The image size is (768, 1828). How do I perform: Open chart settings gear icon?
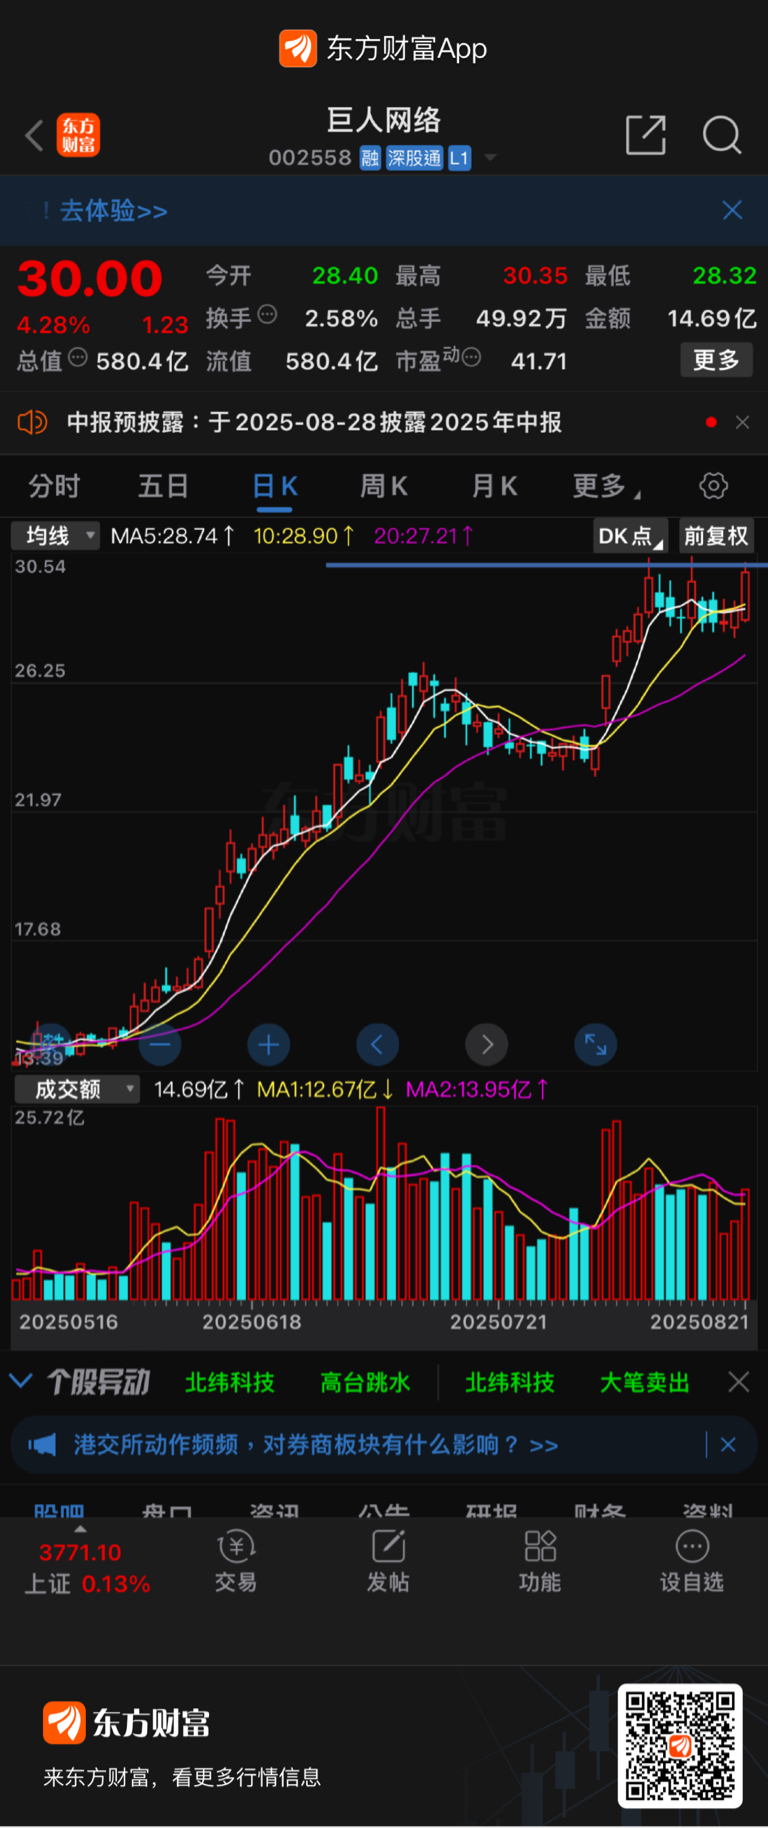[x=713, y=486]
